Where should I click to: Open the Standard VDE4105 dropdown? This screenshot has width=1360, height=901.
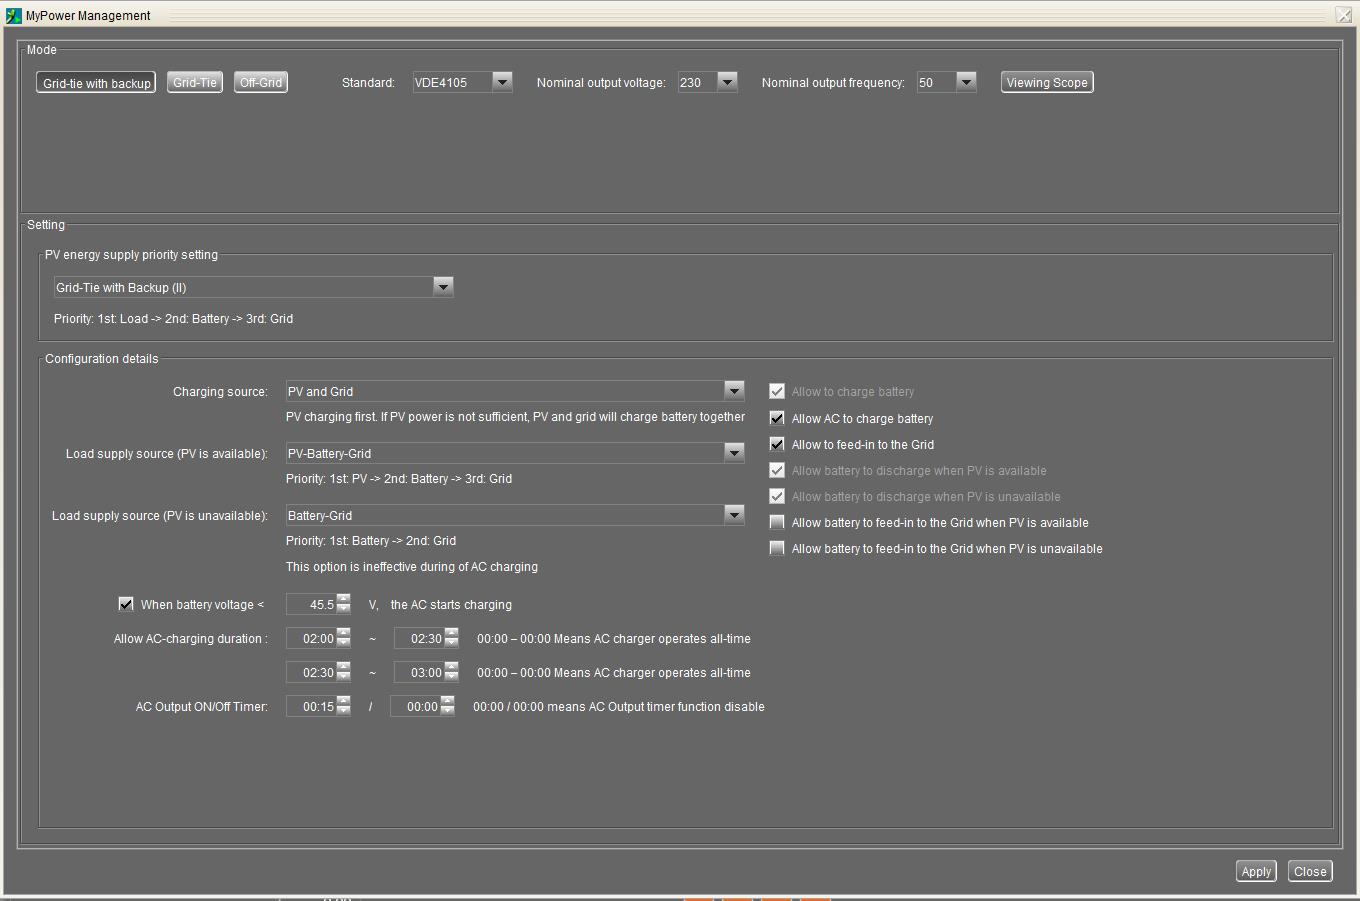pos(502,82)
